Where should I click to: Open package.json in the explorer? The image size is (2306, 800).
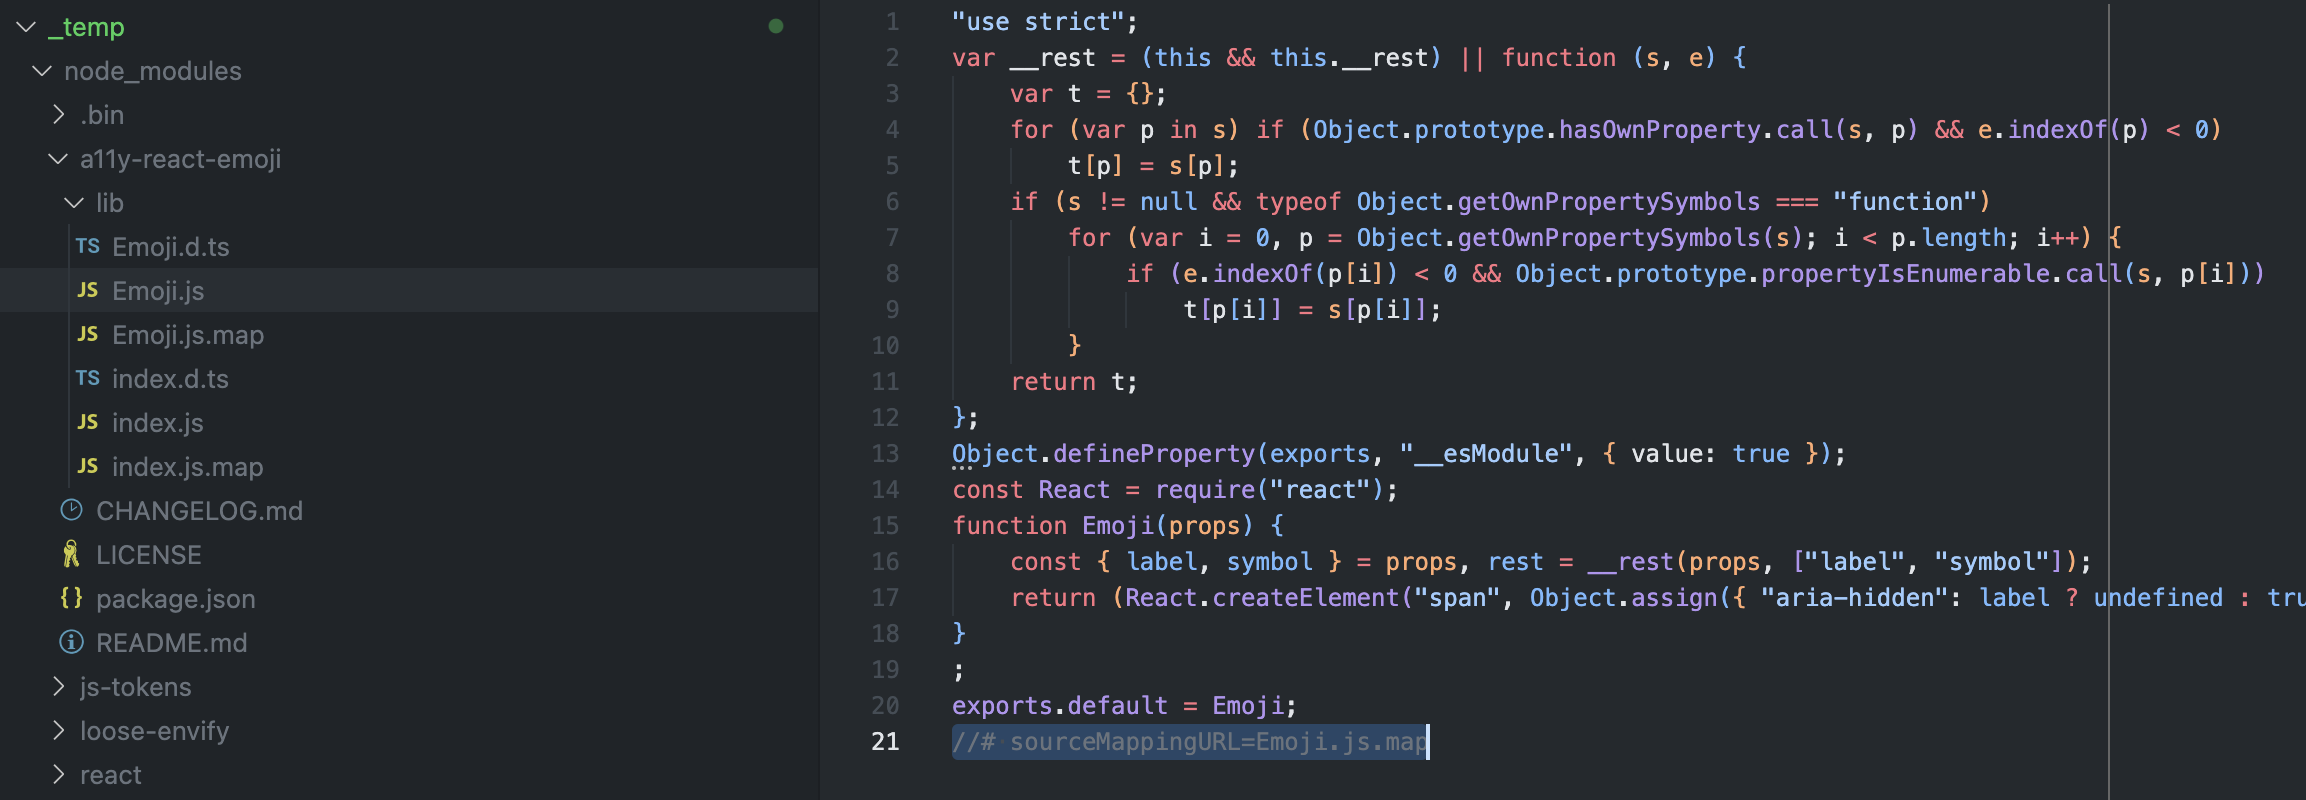(x=176, y=599)
